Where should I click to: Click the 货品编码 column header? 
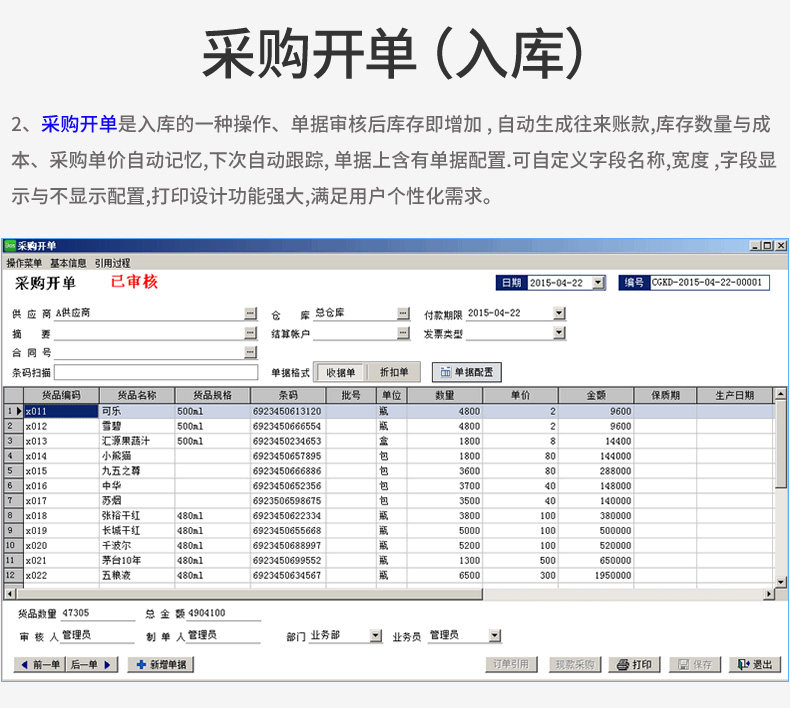[x=61, y=396]
